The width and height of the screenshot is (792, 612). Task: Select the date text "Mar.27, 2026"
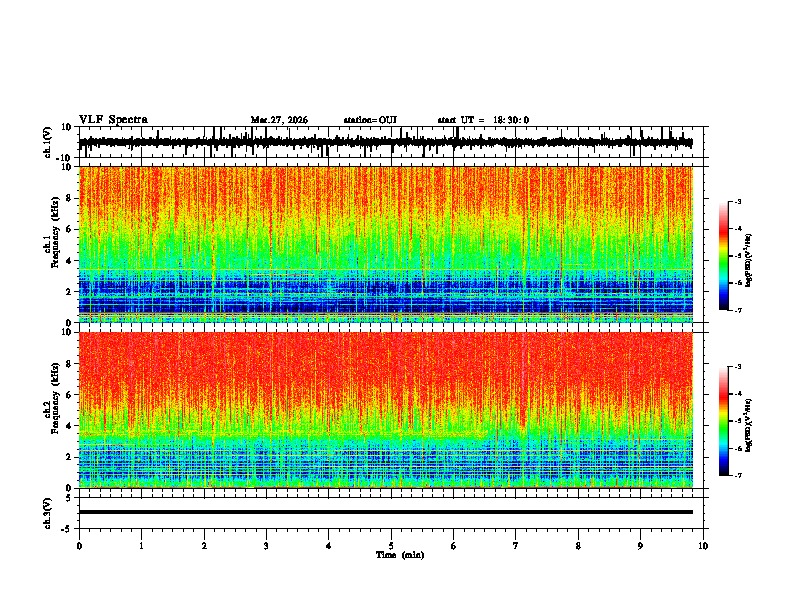(279, 120)
